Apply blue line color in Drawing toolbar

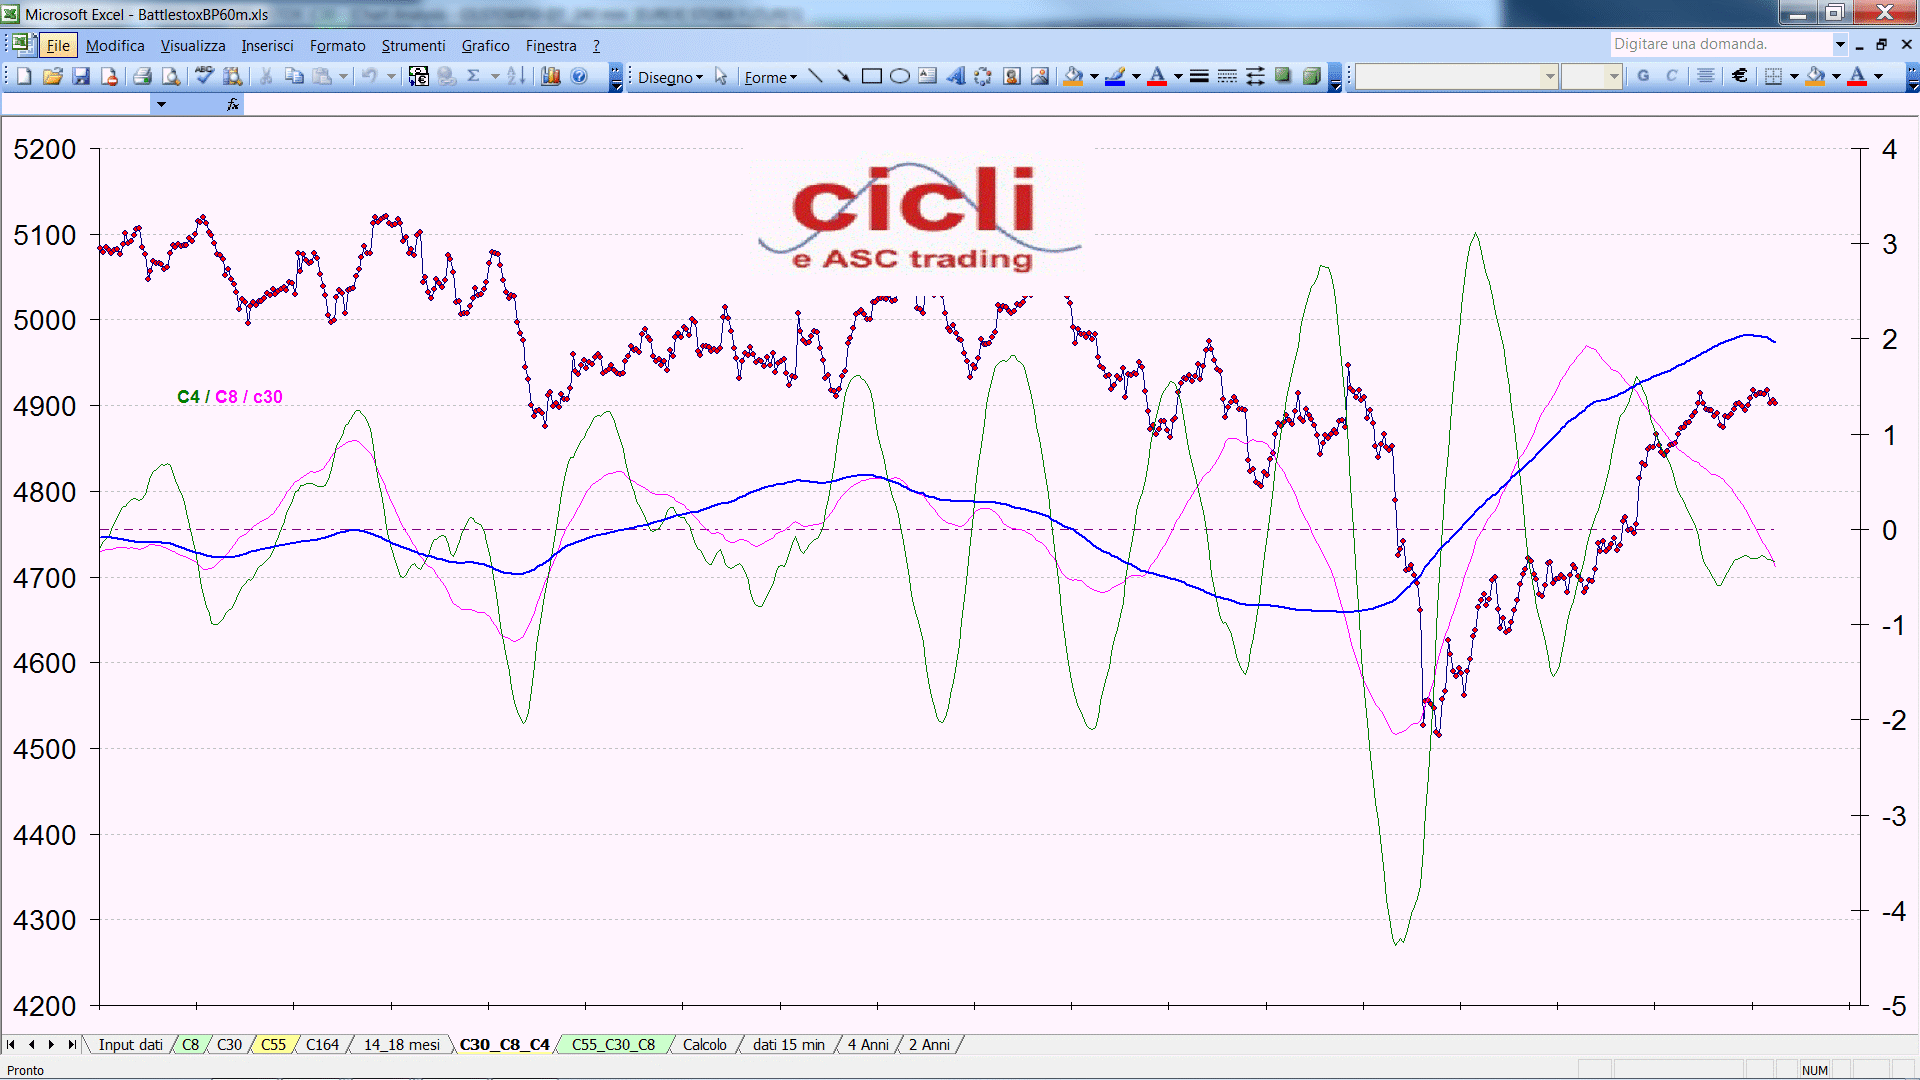(x=1116, y=77)
